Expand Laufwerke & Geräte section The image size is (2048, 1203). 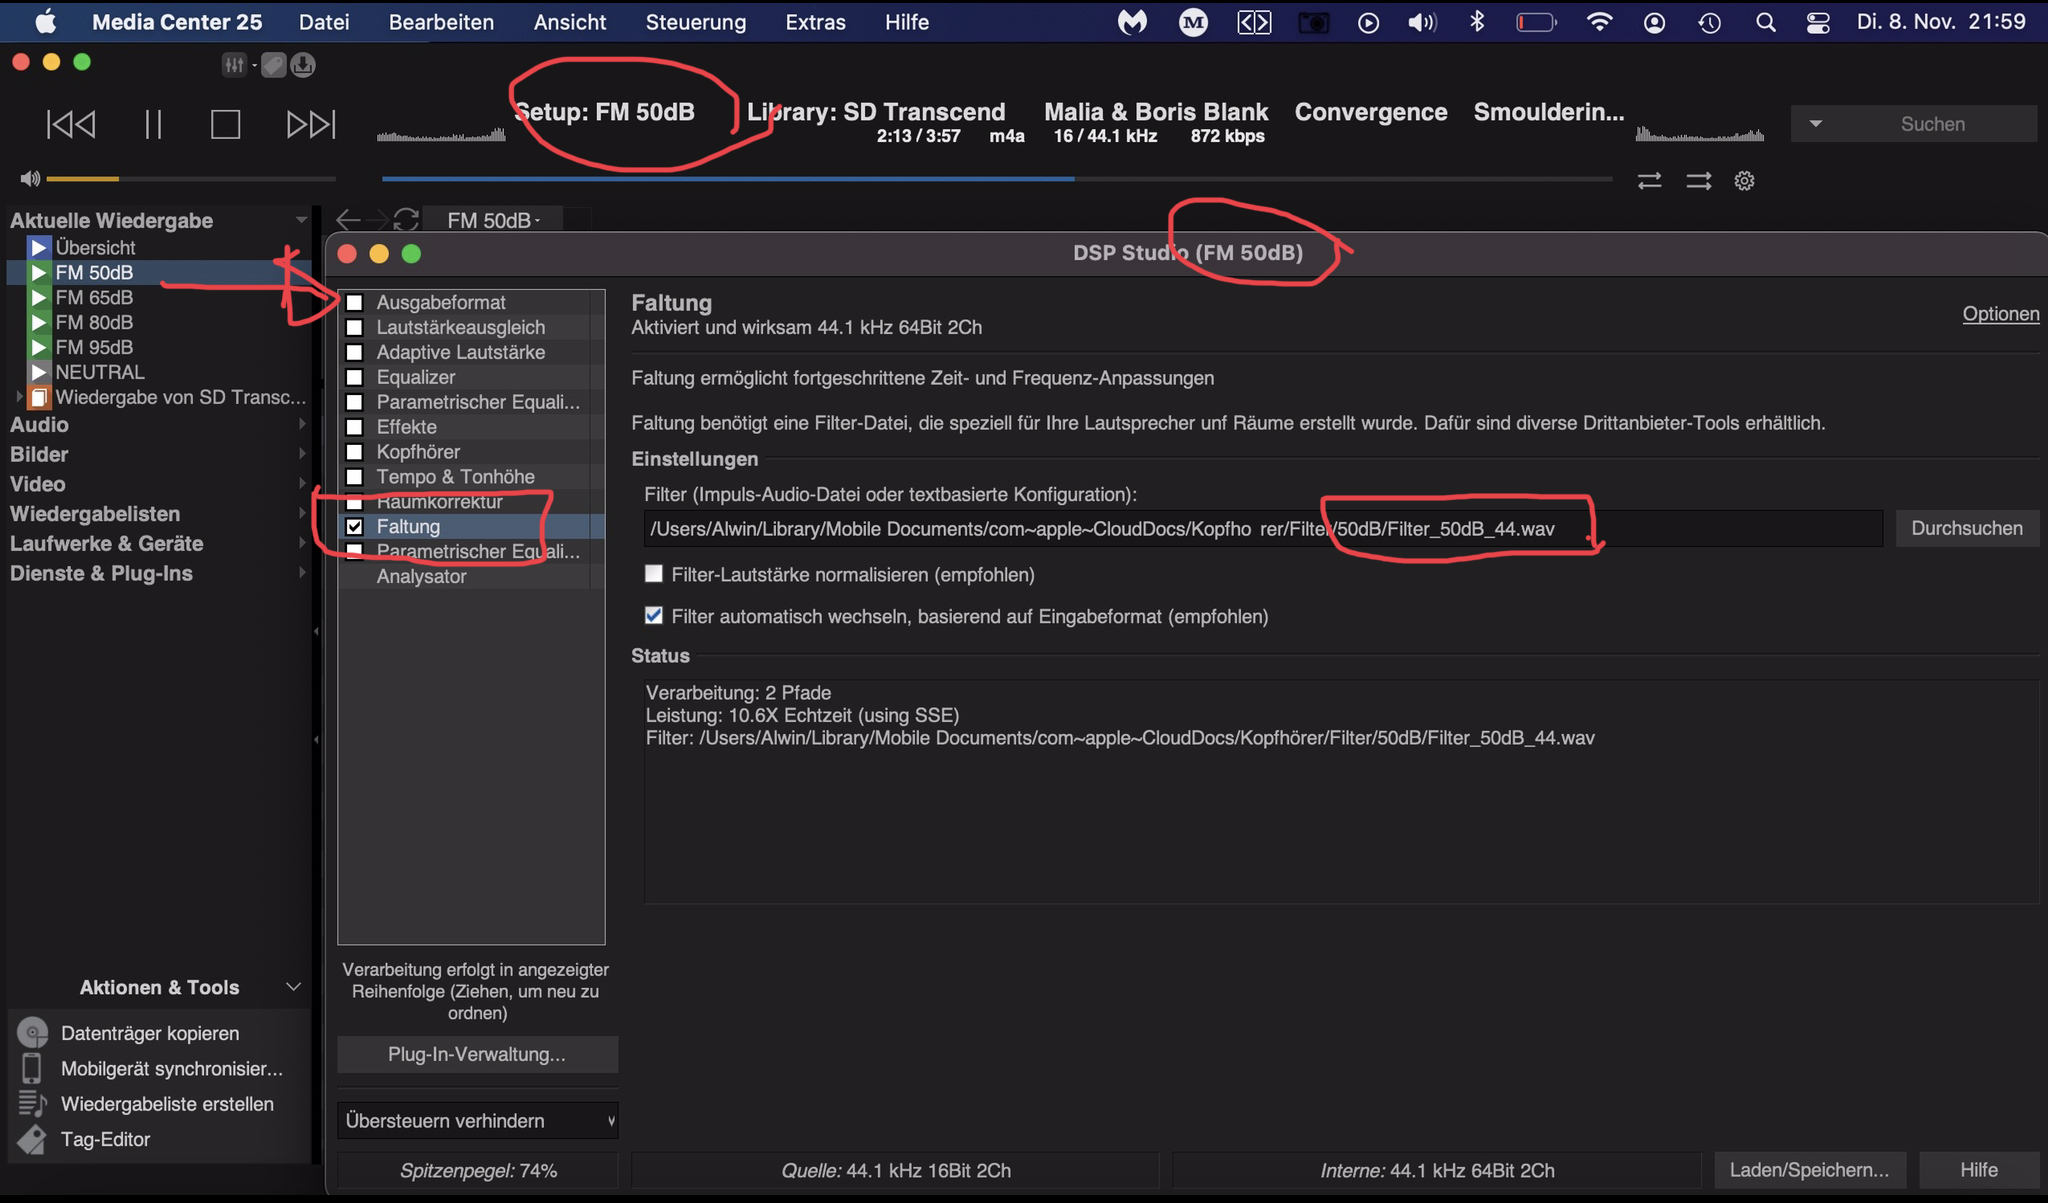click(302, 543)
